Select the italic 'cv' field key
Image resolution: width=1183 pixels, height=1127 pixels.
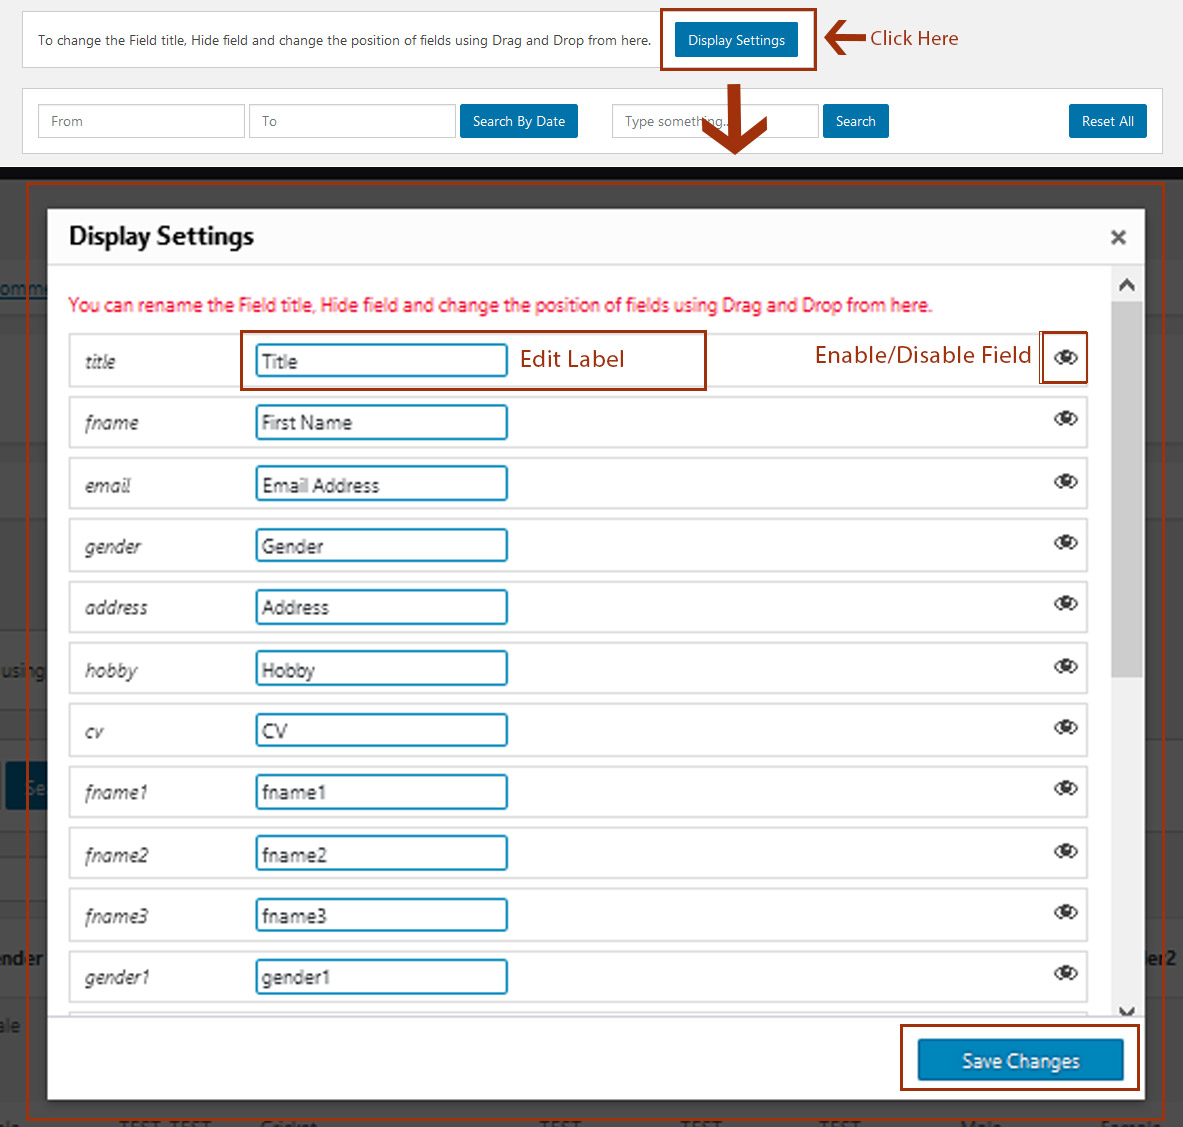click(94, 732)
